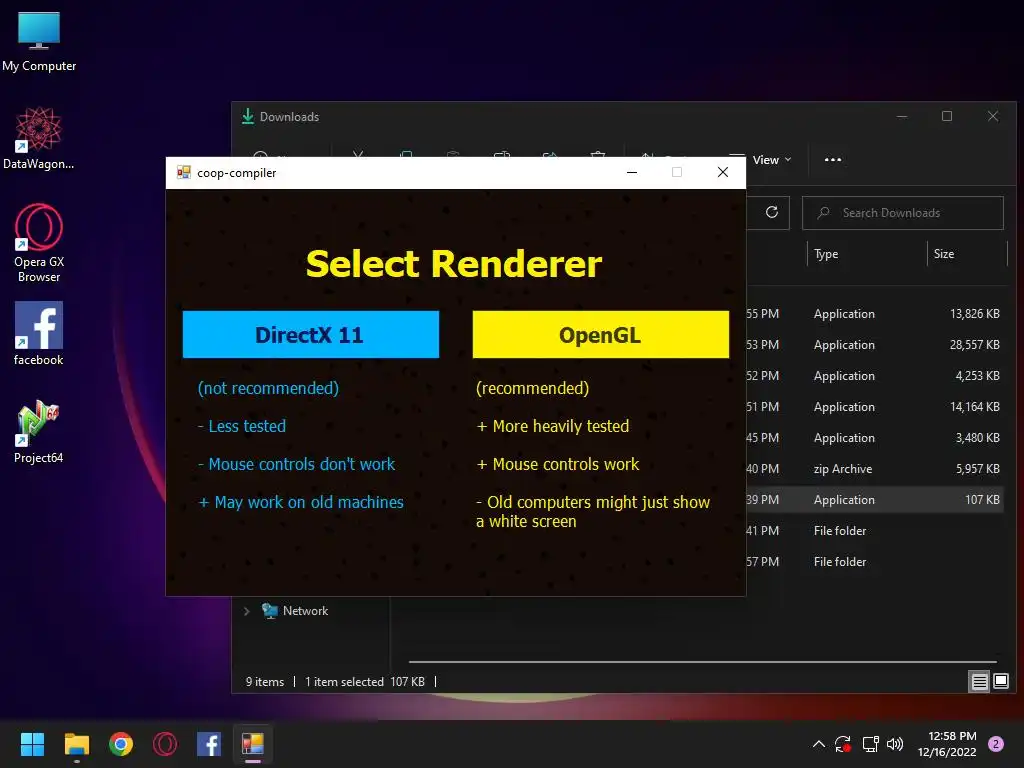Image resolution: width=1024 pixels, height=768 pixels.
Task: Select the zip Archive row
Action: (x=875, y=469)
